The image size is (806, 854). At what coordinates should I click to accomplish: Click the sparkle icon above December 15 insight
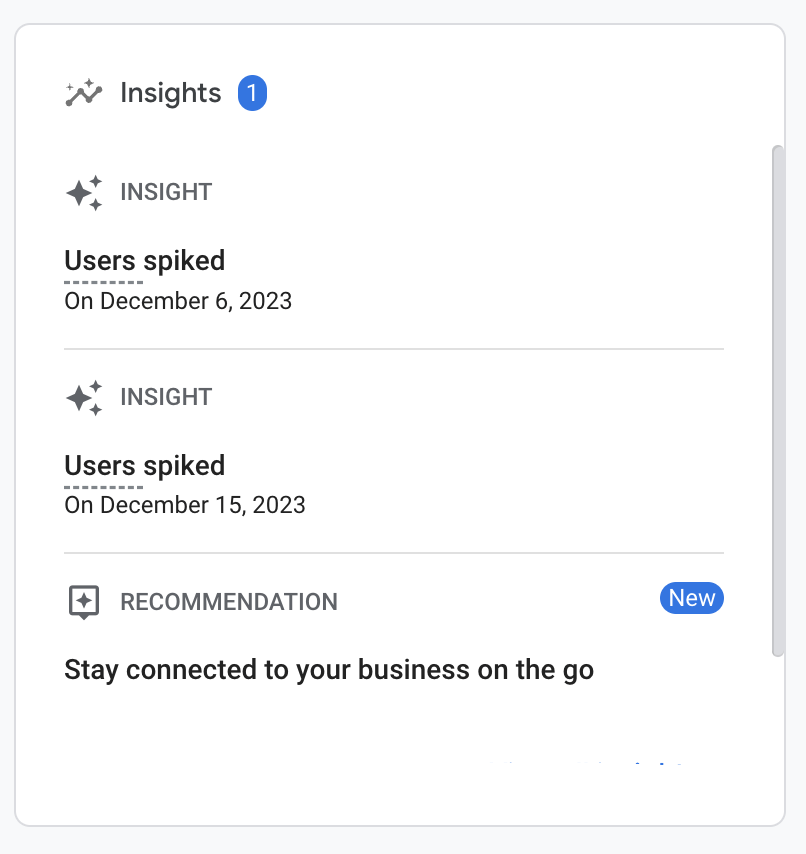coord(84,397)
